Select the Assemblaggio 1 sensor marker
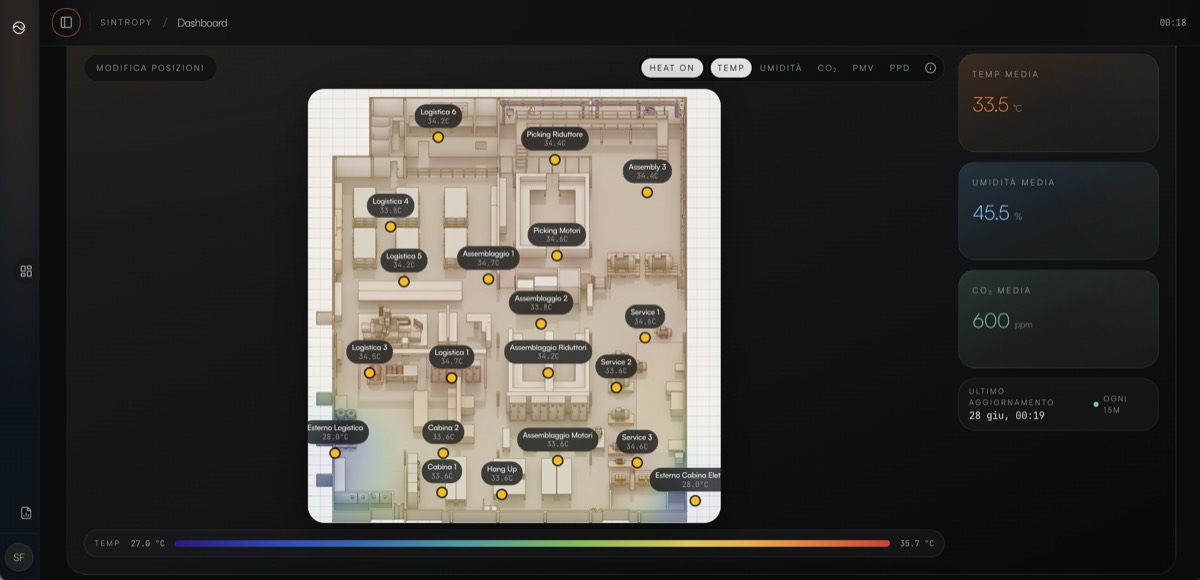1200x580 pixels. coord(488,279)
